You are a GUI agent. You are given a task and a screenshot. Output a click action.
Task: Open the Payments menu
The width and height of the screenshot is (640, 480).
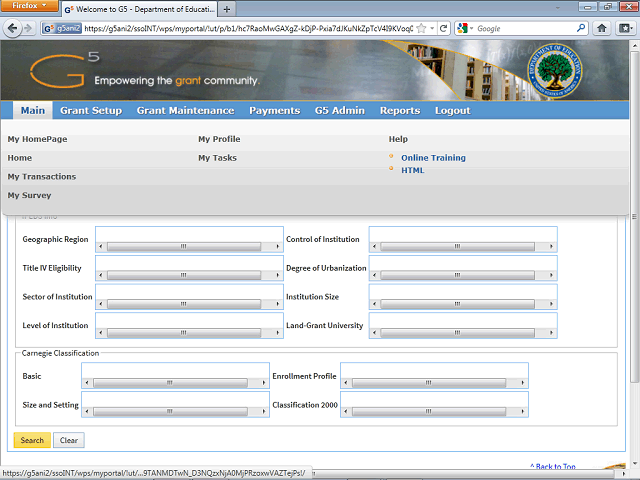click(x=275, y=111)
